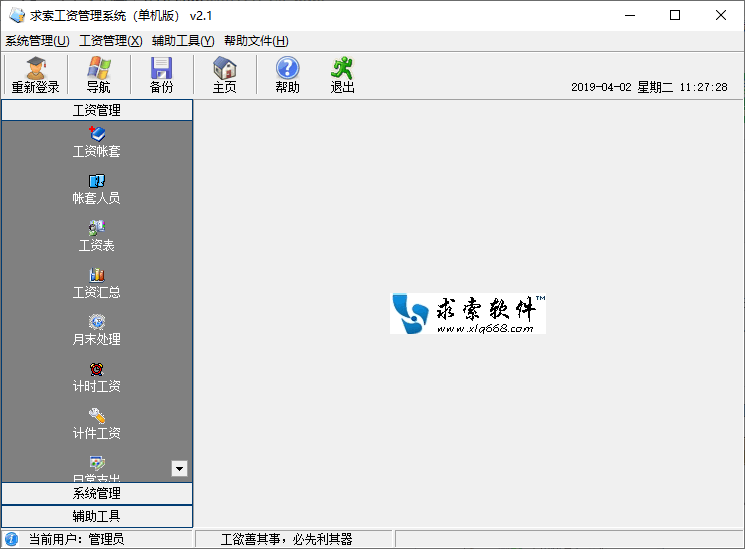The height and width of the screenshot is (549, 745).
Task: Click the date and time display
Action: coord(649,87)
